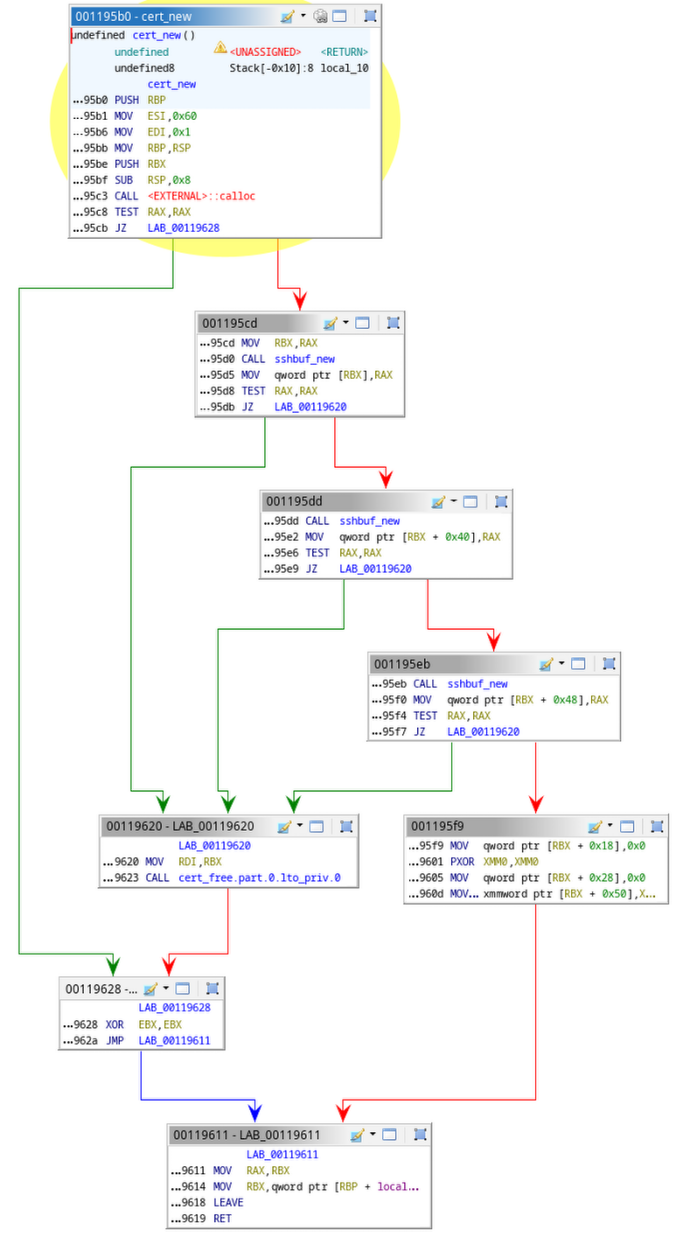683x1244 pixels.
Task: Open color dropdown arrow on block LAB_00119620
Action: (x=299, y=826)
